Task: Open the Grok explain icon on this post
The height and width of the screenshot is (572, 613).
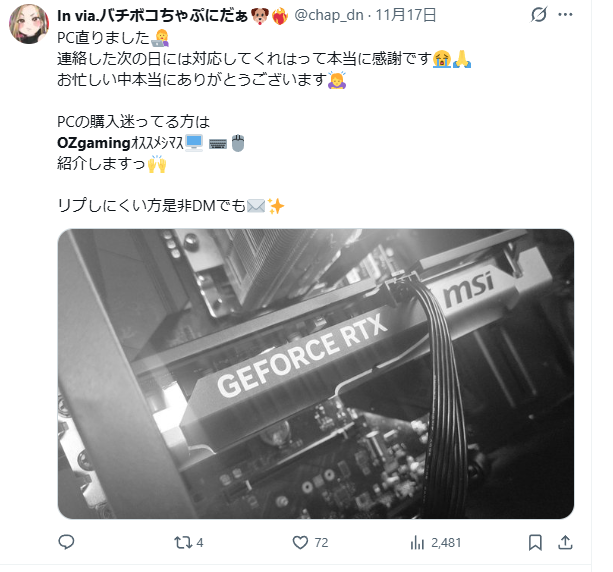Action: 538,15
